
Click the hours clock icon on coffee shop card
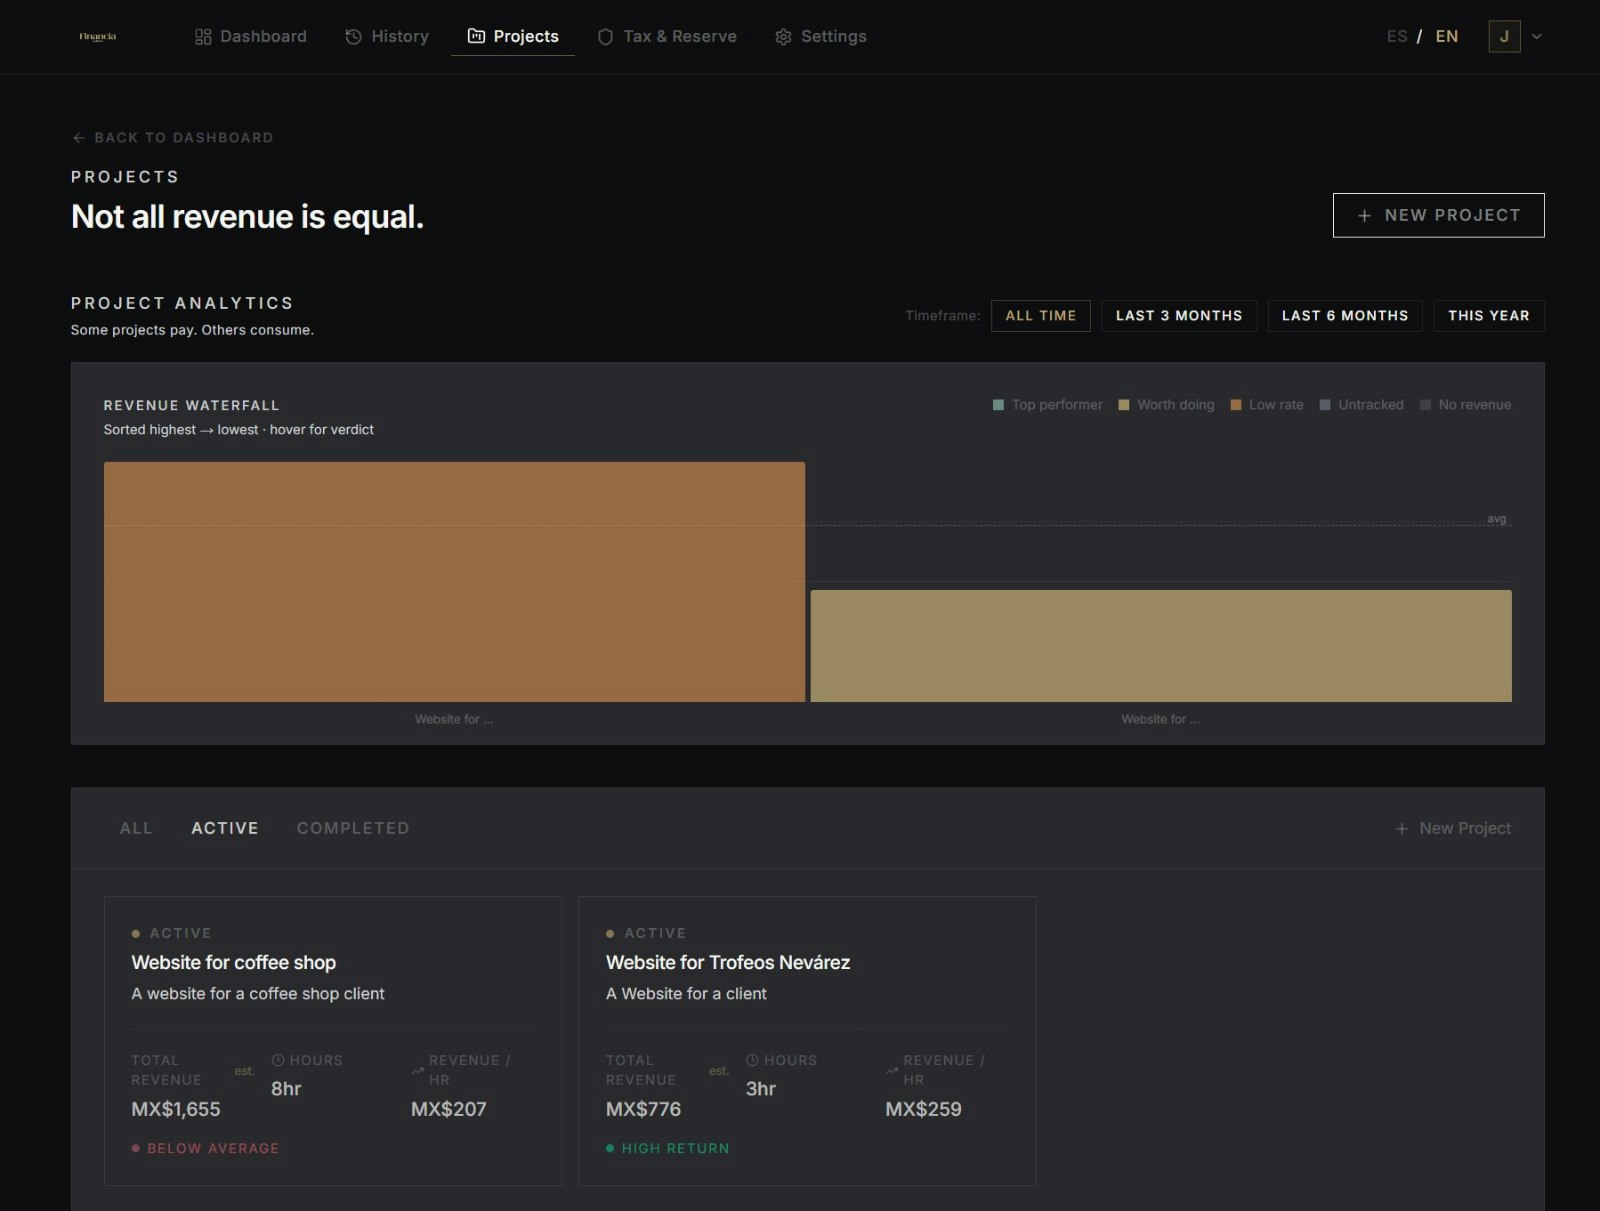277,1060
